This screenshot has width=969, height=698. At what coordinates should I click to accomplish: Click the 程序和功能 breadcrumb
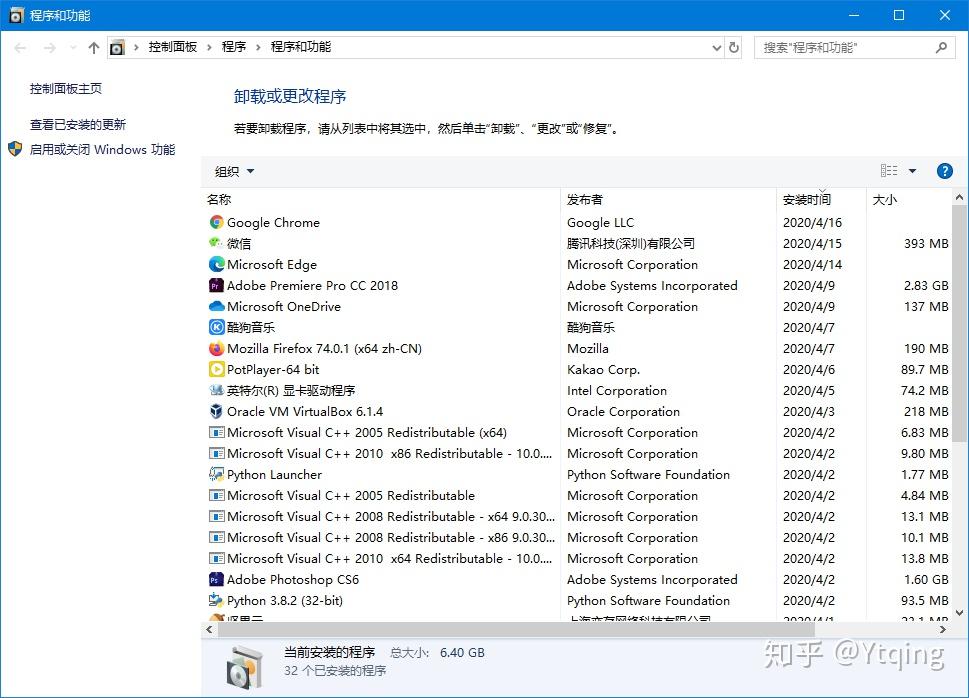coord(300,47)
